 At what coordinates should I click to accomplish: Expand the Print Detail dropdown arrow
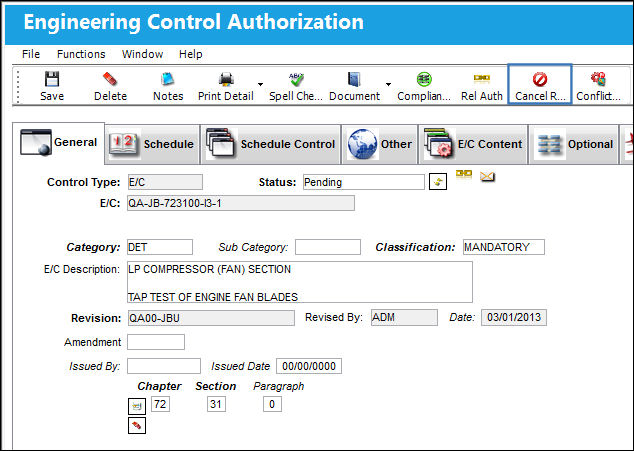point(260,85)
